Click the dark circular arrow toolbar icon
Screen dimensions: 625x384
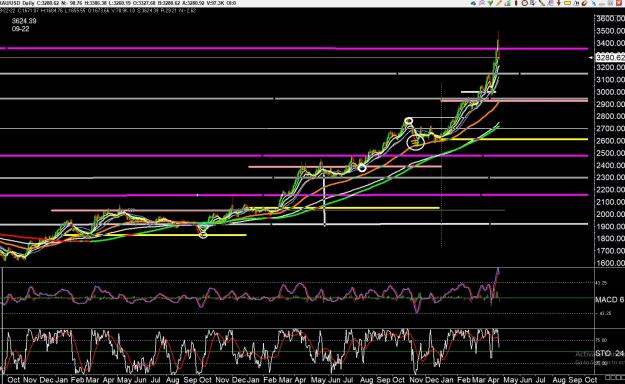(585, 3)
